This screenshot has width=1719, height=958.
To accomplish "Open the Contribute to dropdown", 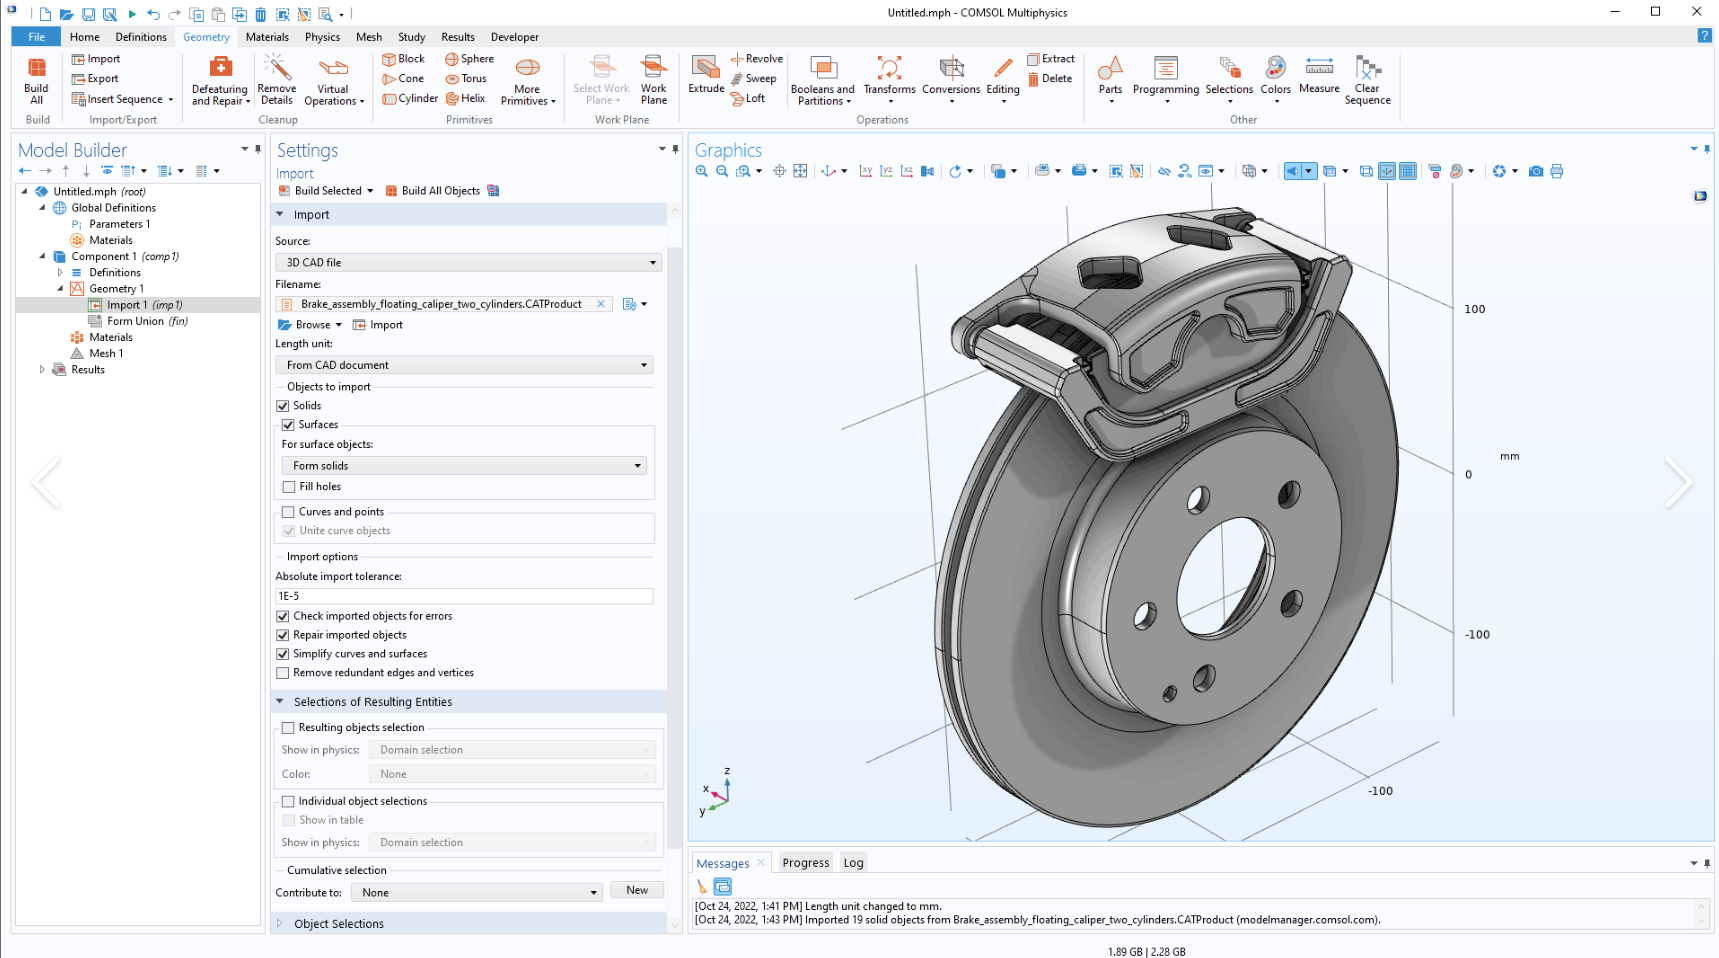I will (478, 893).
